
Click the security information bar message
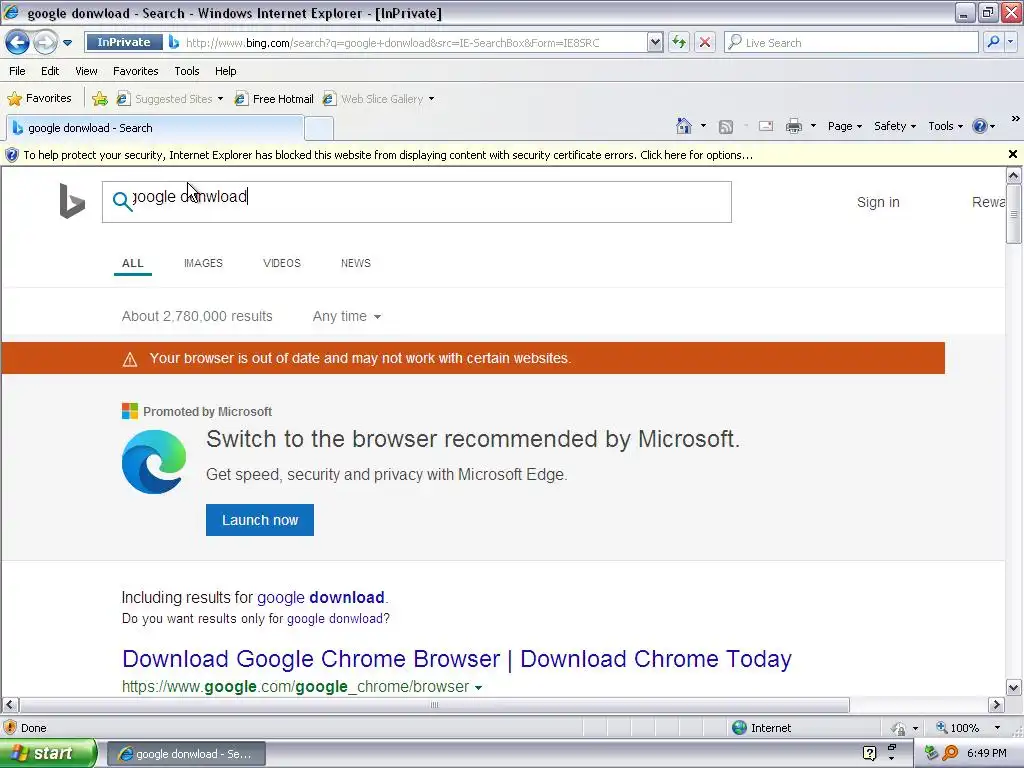click(388, 155)
